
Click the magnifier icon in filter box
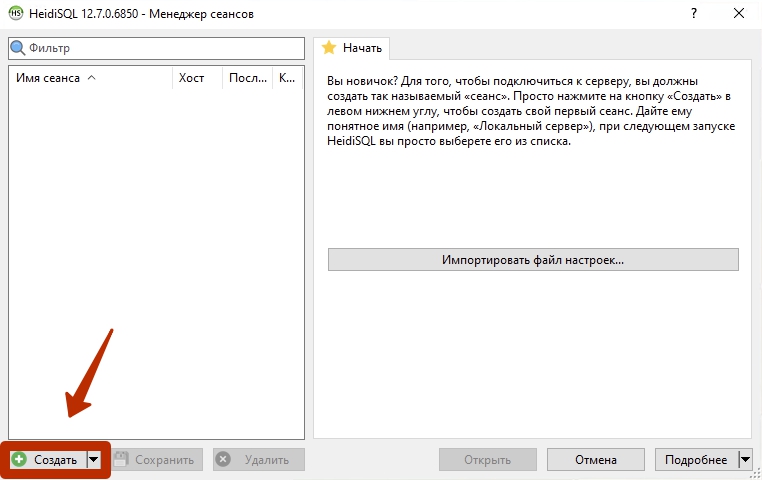17,48
